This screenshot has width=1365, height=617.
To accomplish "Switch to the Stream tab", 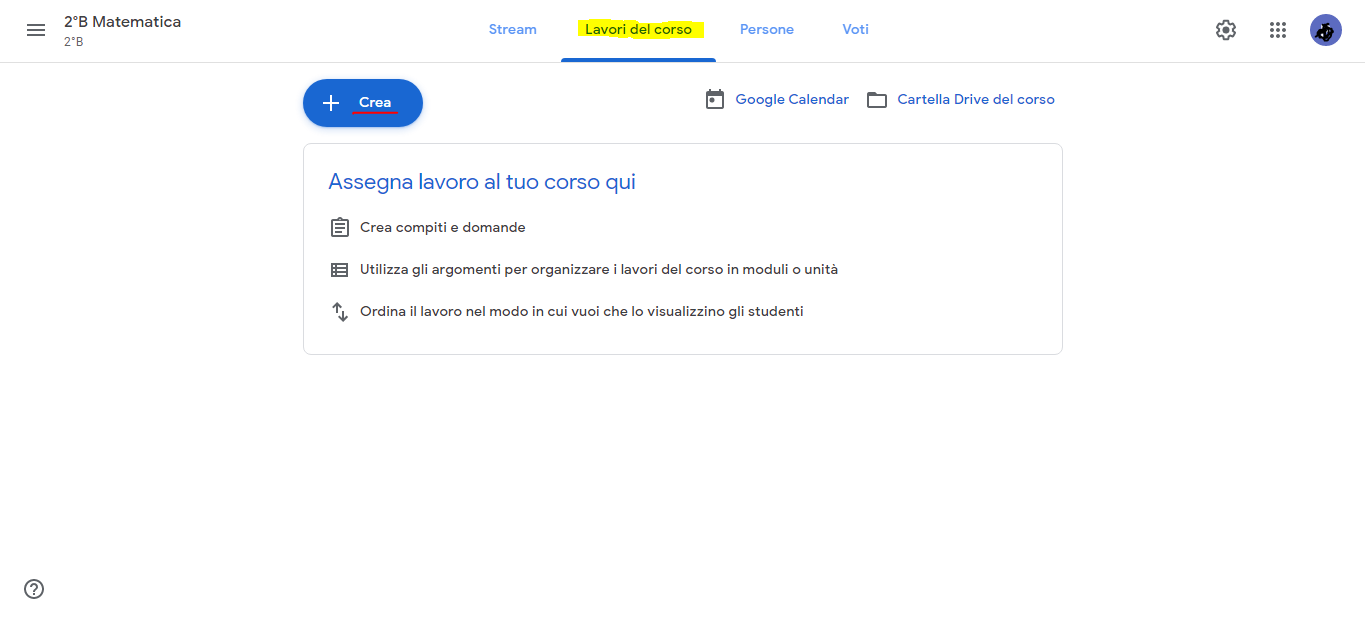I will pyautogui.click(x=512, y=30).
